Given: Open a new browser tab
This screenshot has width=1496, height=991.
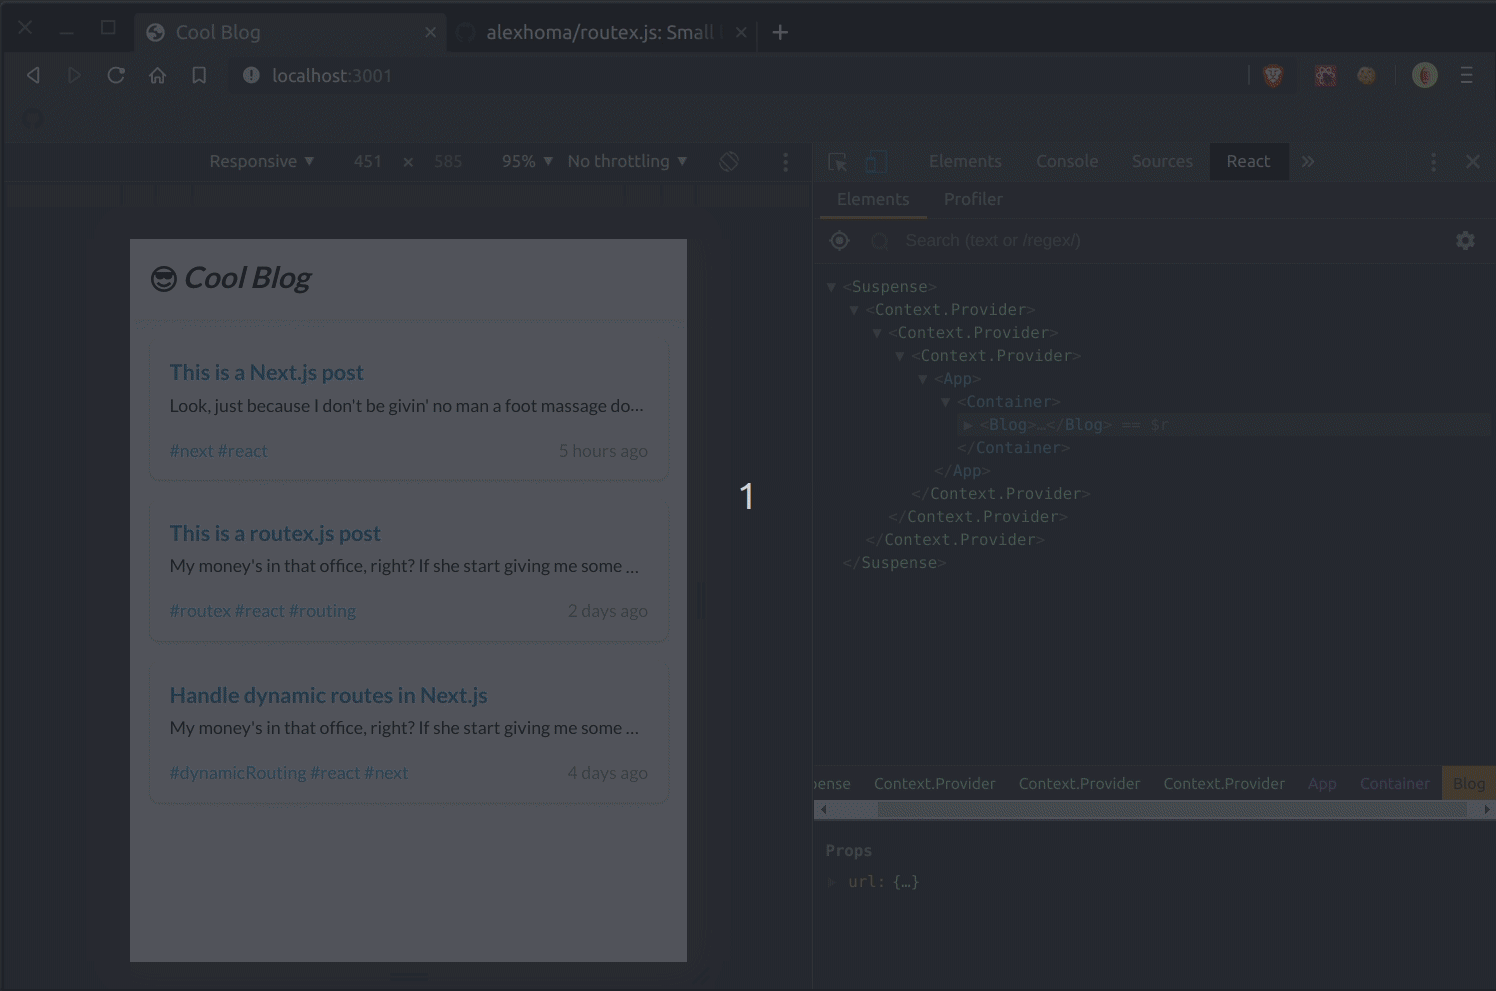Looking at the screenshot, I should [x=780, y=32].
